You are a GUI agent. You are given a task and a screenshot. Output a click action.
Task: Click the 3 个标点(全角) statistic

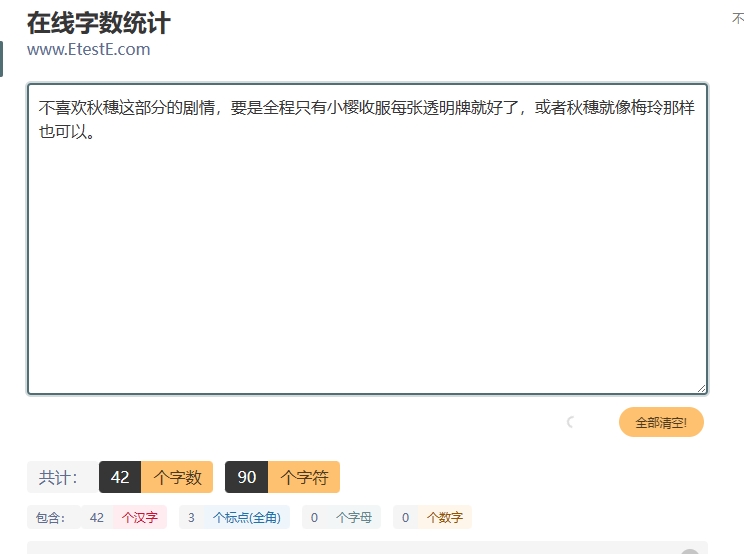(234, 517)
